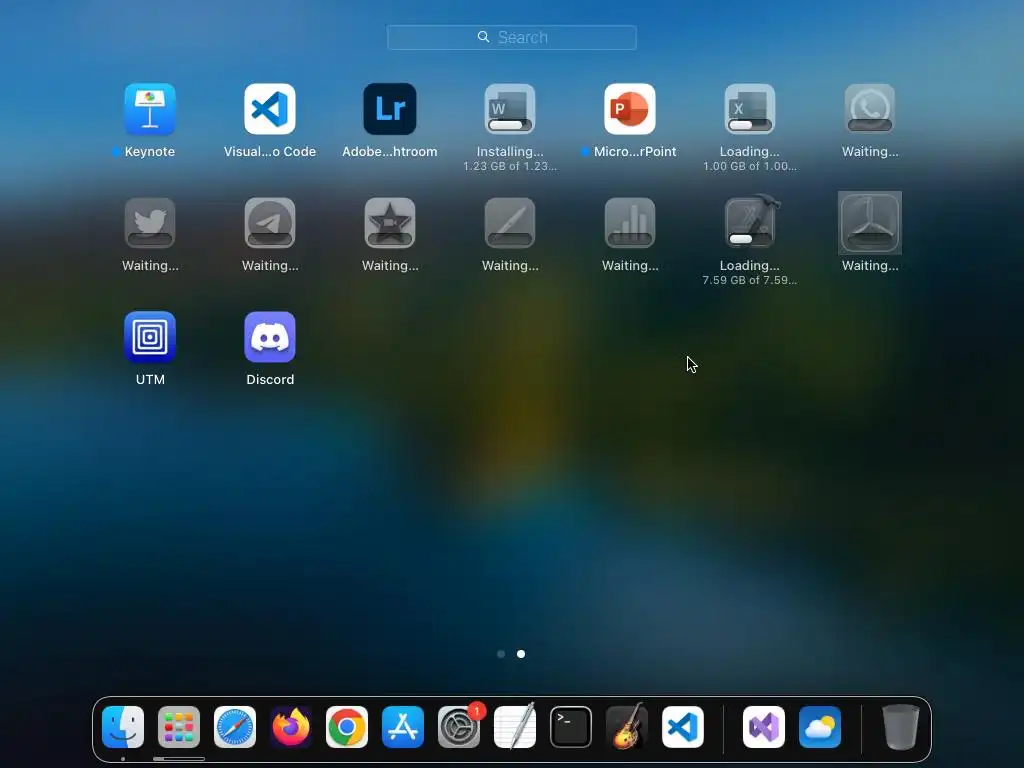Click the "Discord" label
This screenshot has width=1024, height=768.
pyautogui.click(x=270, y=379)
